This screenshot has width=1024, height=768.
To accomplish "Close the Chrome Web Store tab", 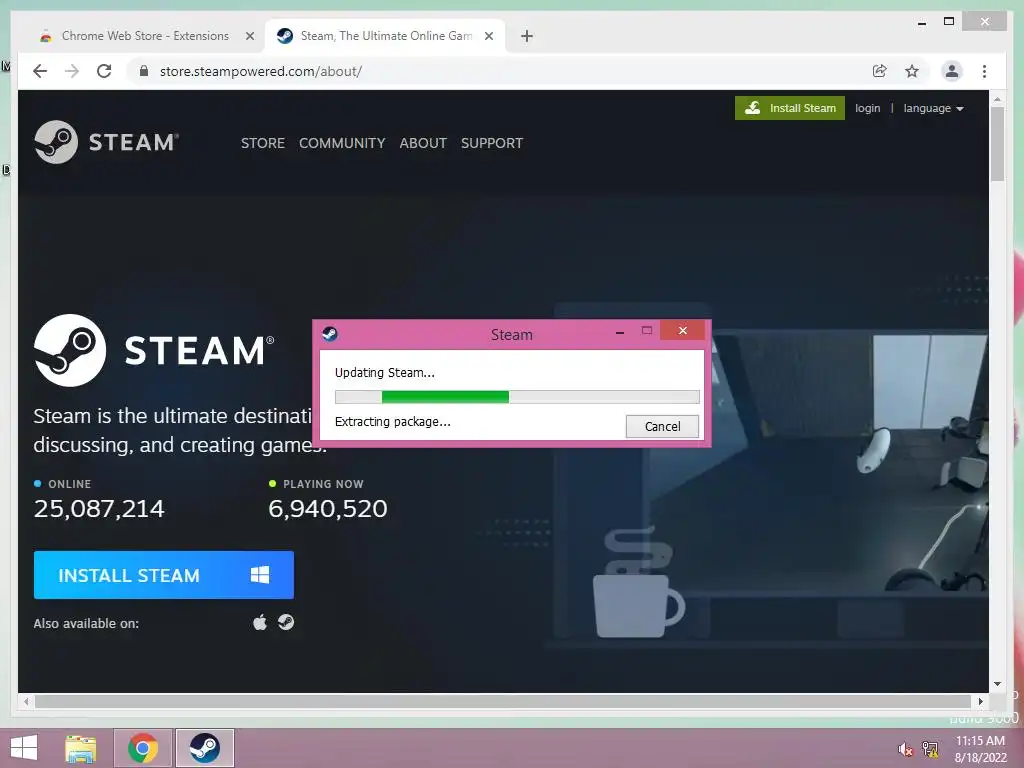I will (x=249, y=36).
